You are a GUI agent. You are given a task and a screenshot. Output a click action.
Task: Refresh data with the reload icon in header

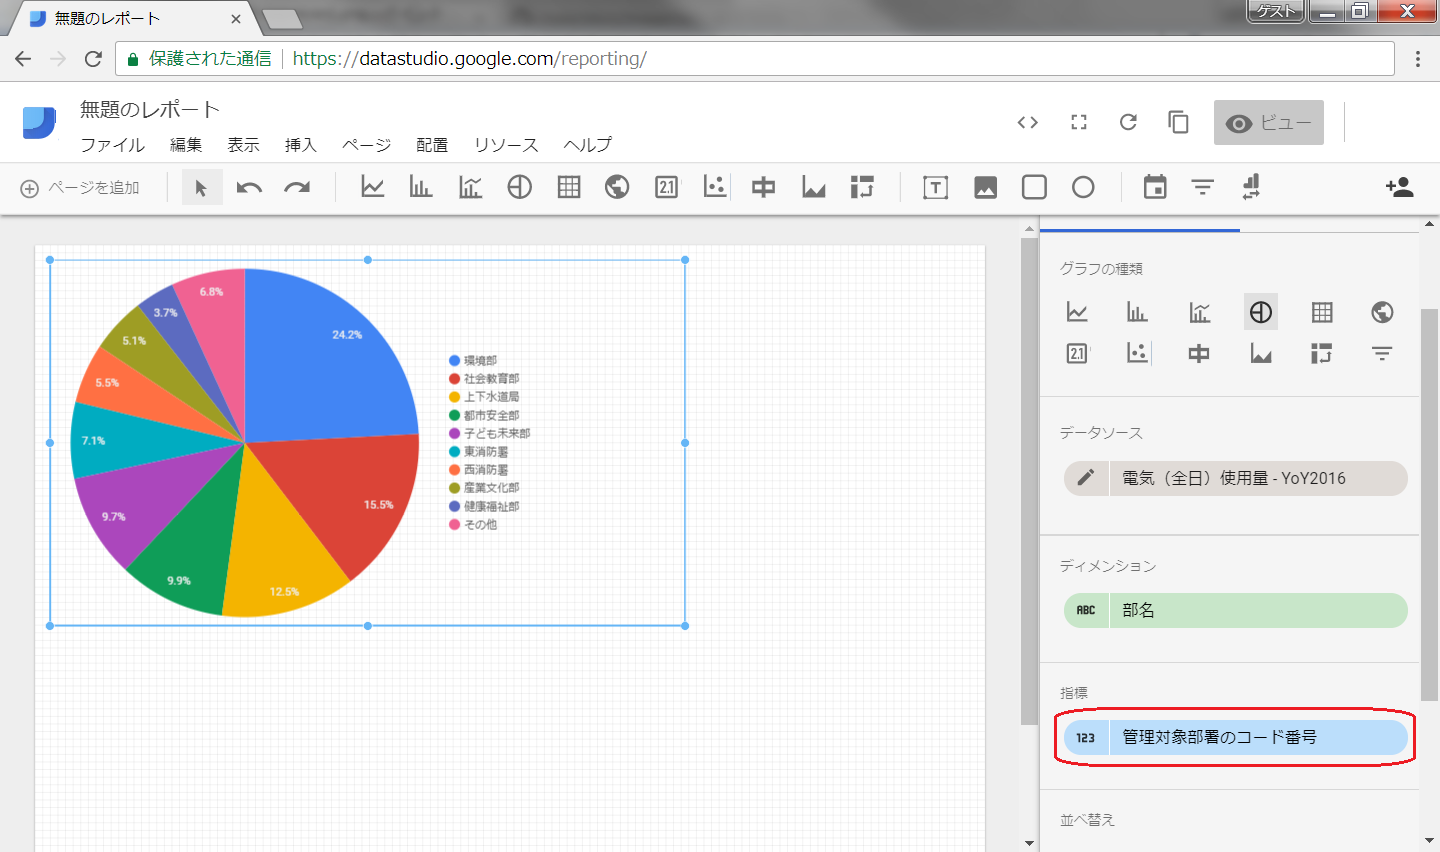1128,122
